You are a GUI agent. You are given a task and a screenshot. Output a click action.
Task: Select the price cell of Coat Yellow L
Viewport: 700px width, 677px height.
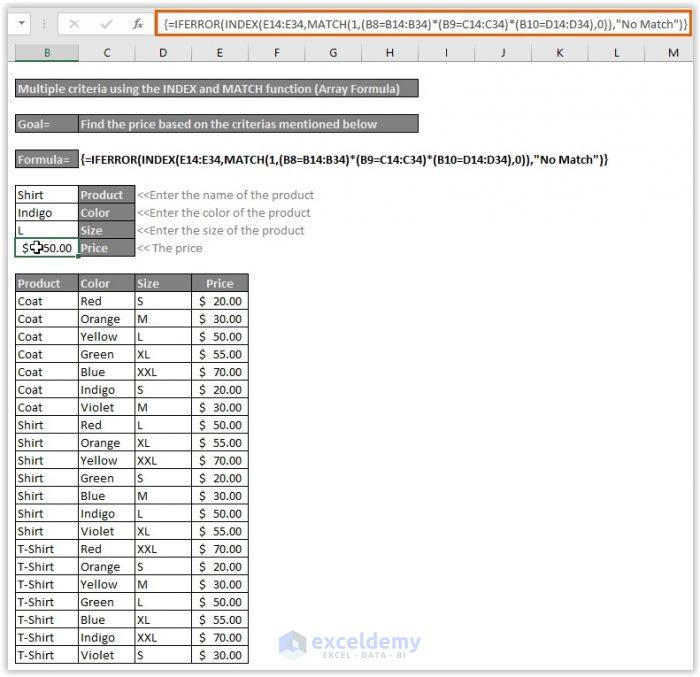pyautogui.click(x=220, y=336)
